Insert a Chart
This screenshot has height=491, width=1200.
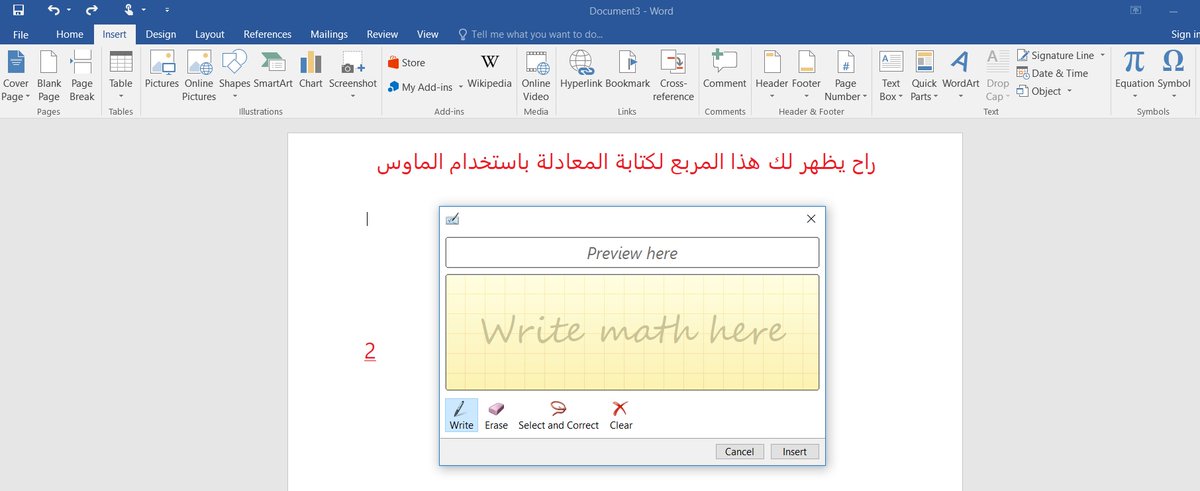click(x=311, y=70)
